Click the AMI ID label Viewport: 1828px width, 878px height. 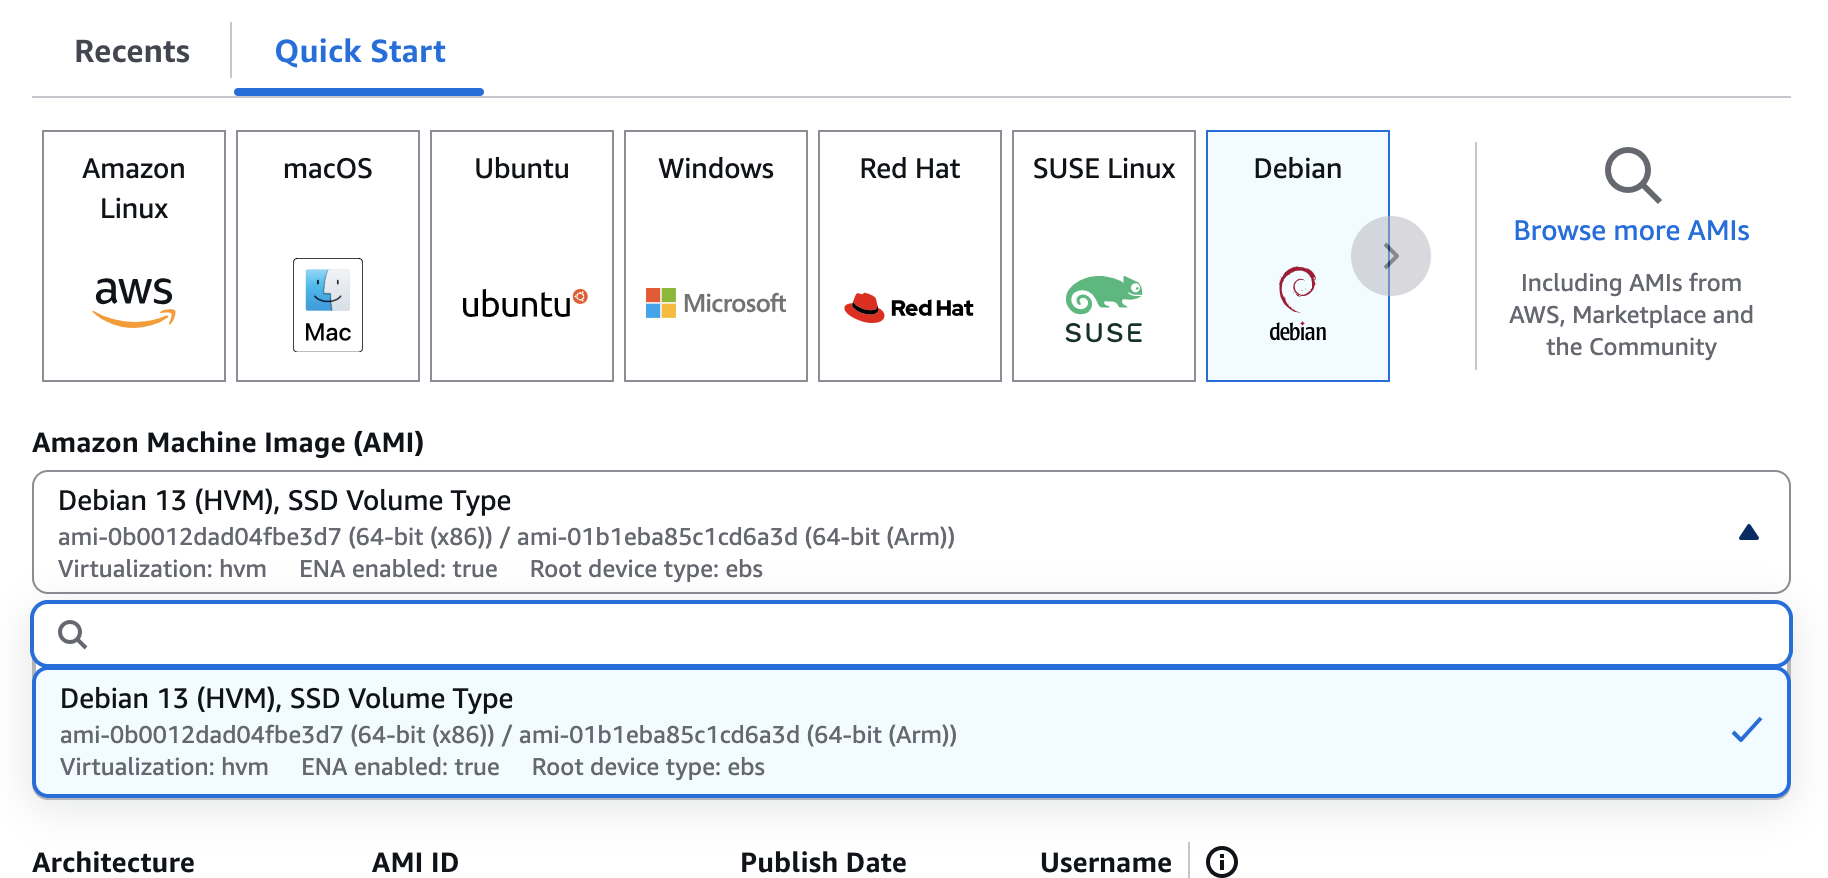coord(415,862)
